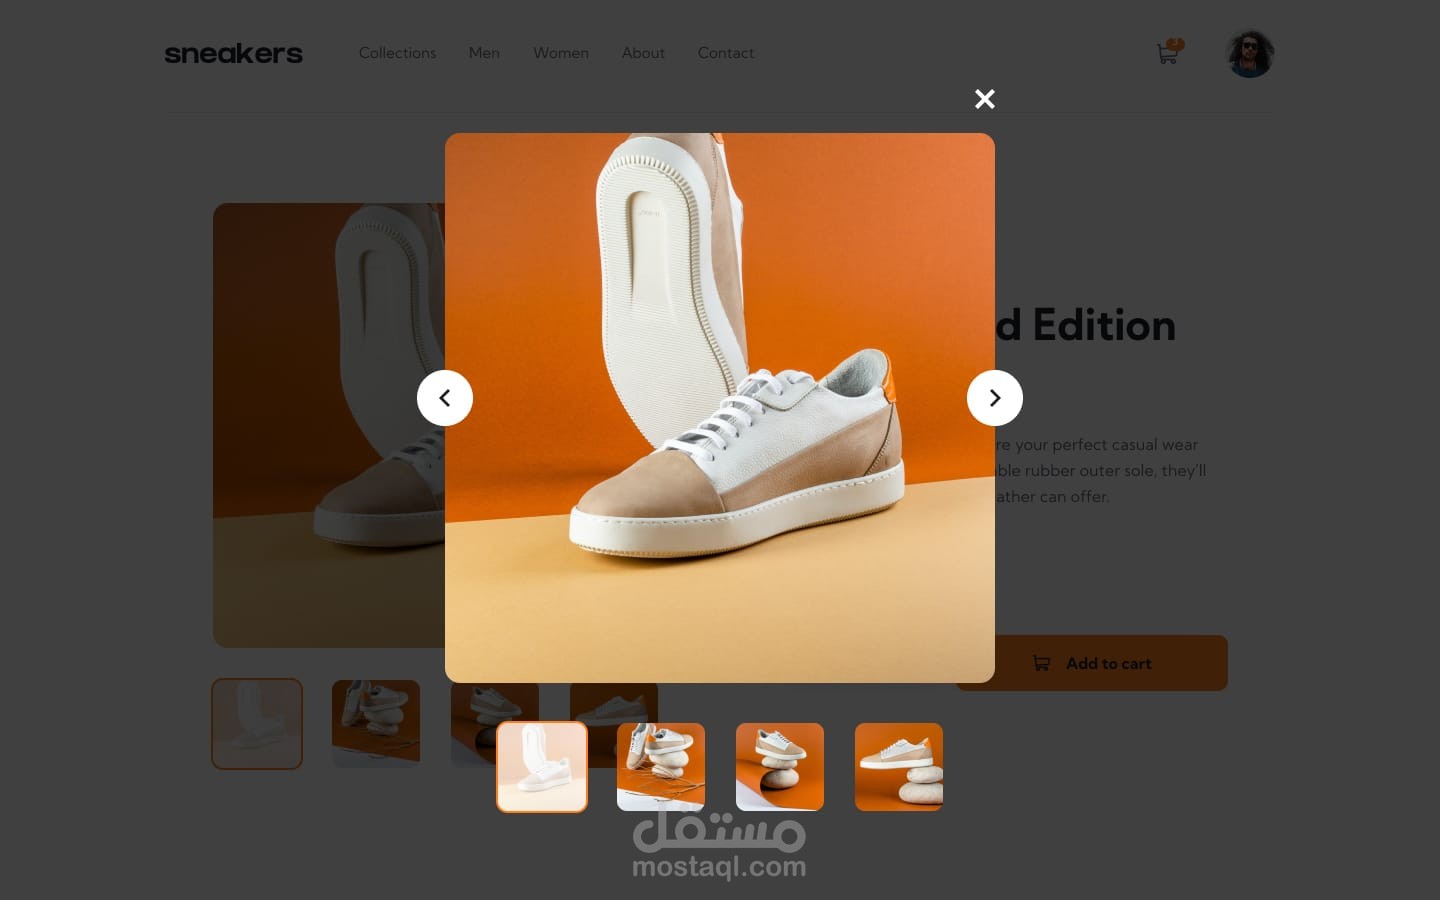Select the fourth lightbox thumbnail
This screenshot has height=900, width=1440.
[x=899, y=767]
